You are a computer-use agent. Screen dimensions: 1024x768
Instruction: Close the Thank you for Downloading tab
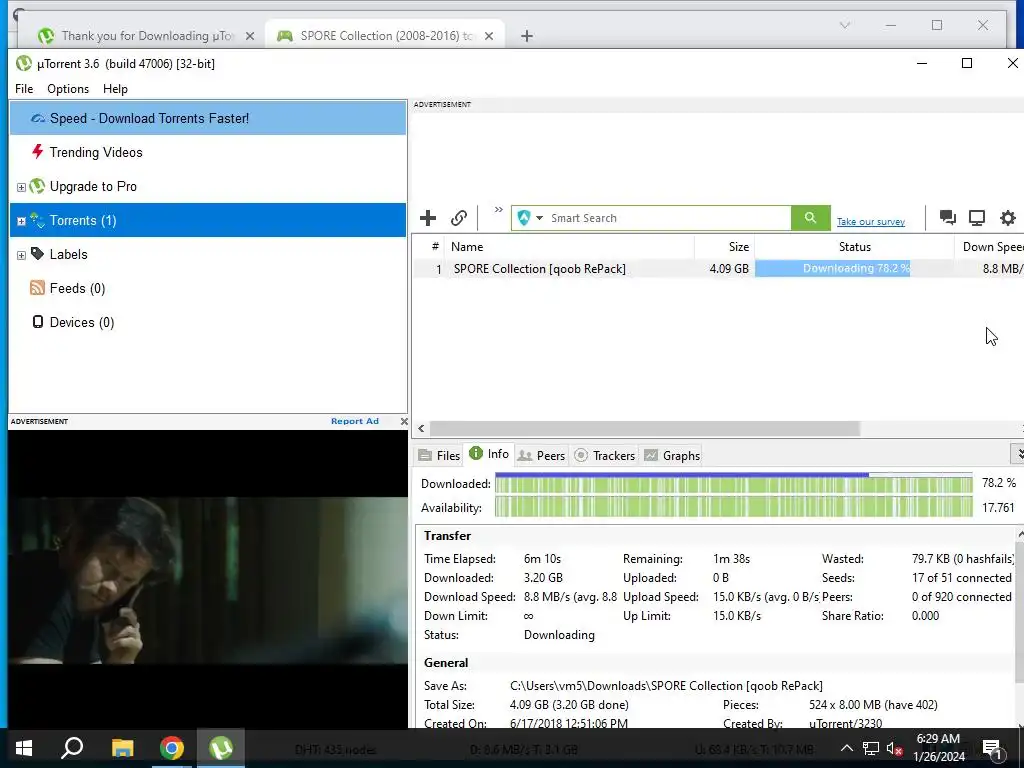(x=249, y=37)
